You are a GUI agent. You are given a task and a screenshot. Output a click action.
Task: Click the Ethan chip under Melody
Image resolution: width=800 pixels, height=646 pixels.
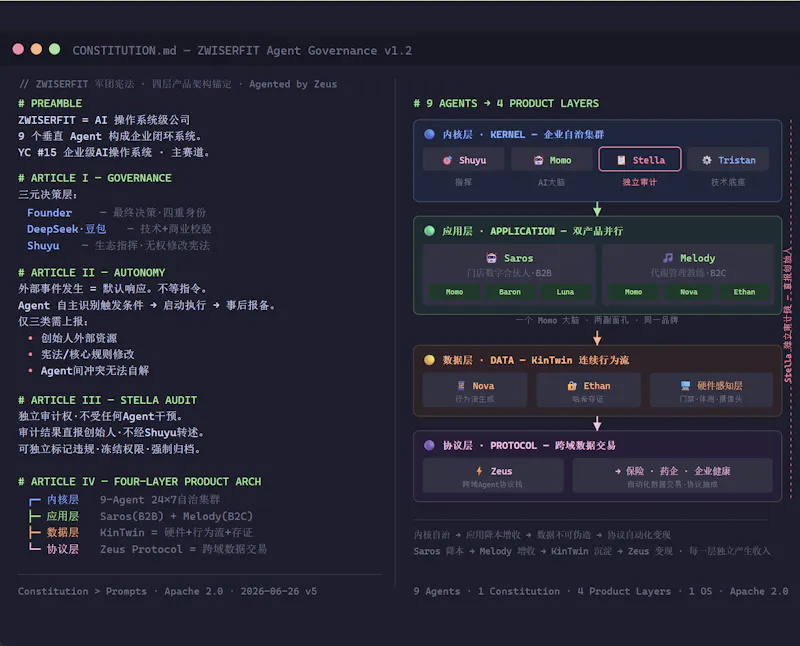(x=744, y=292)
